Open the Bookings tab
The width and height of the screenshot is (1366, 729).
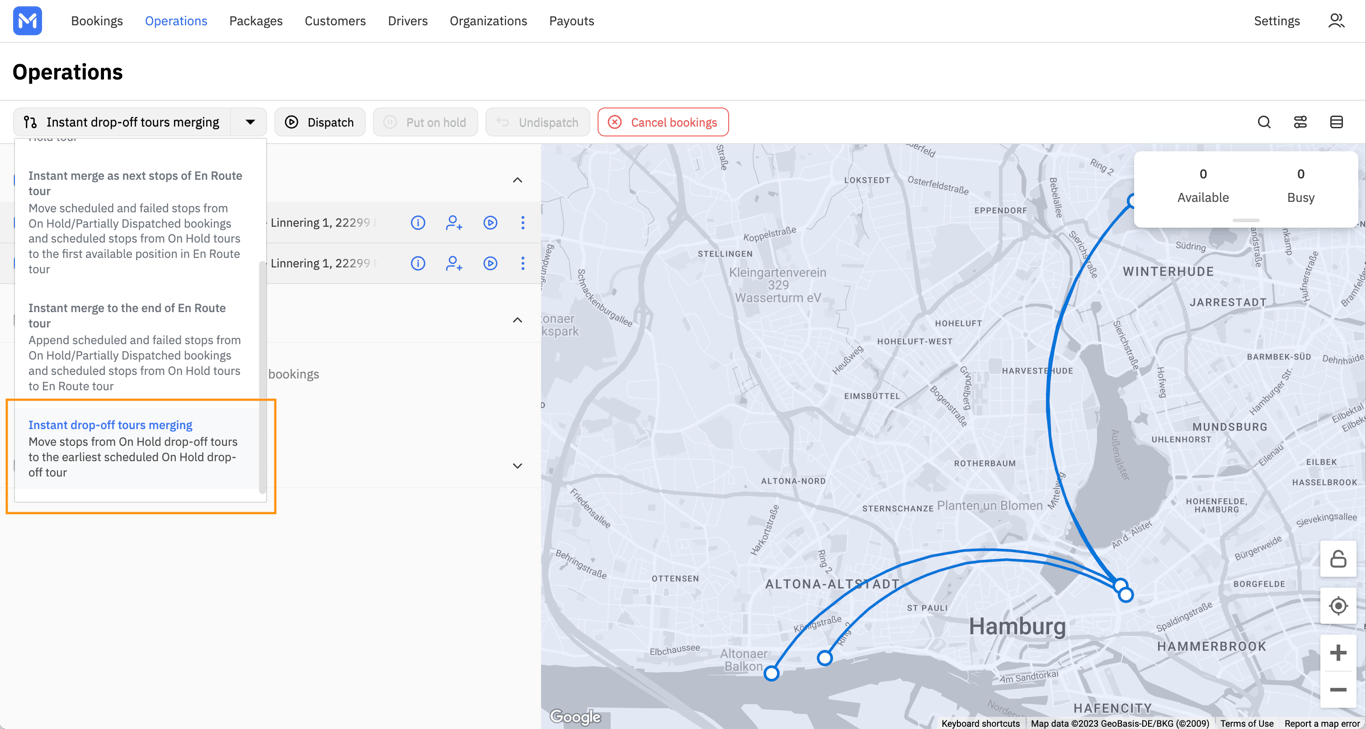[x=97, y=21]
